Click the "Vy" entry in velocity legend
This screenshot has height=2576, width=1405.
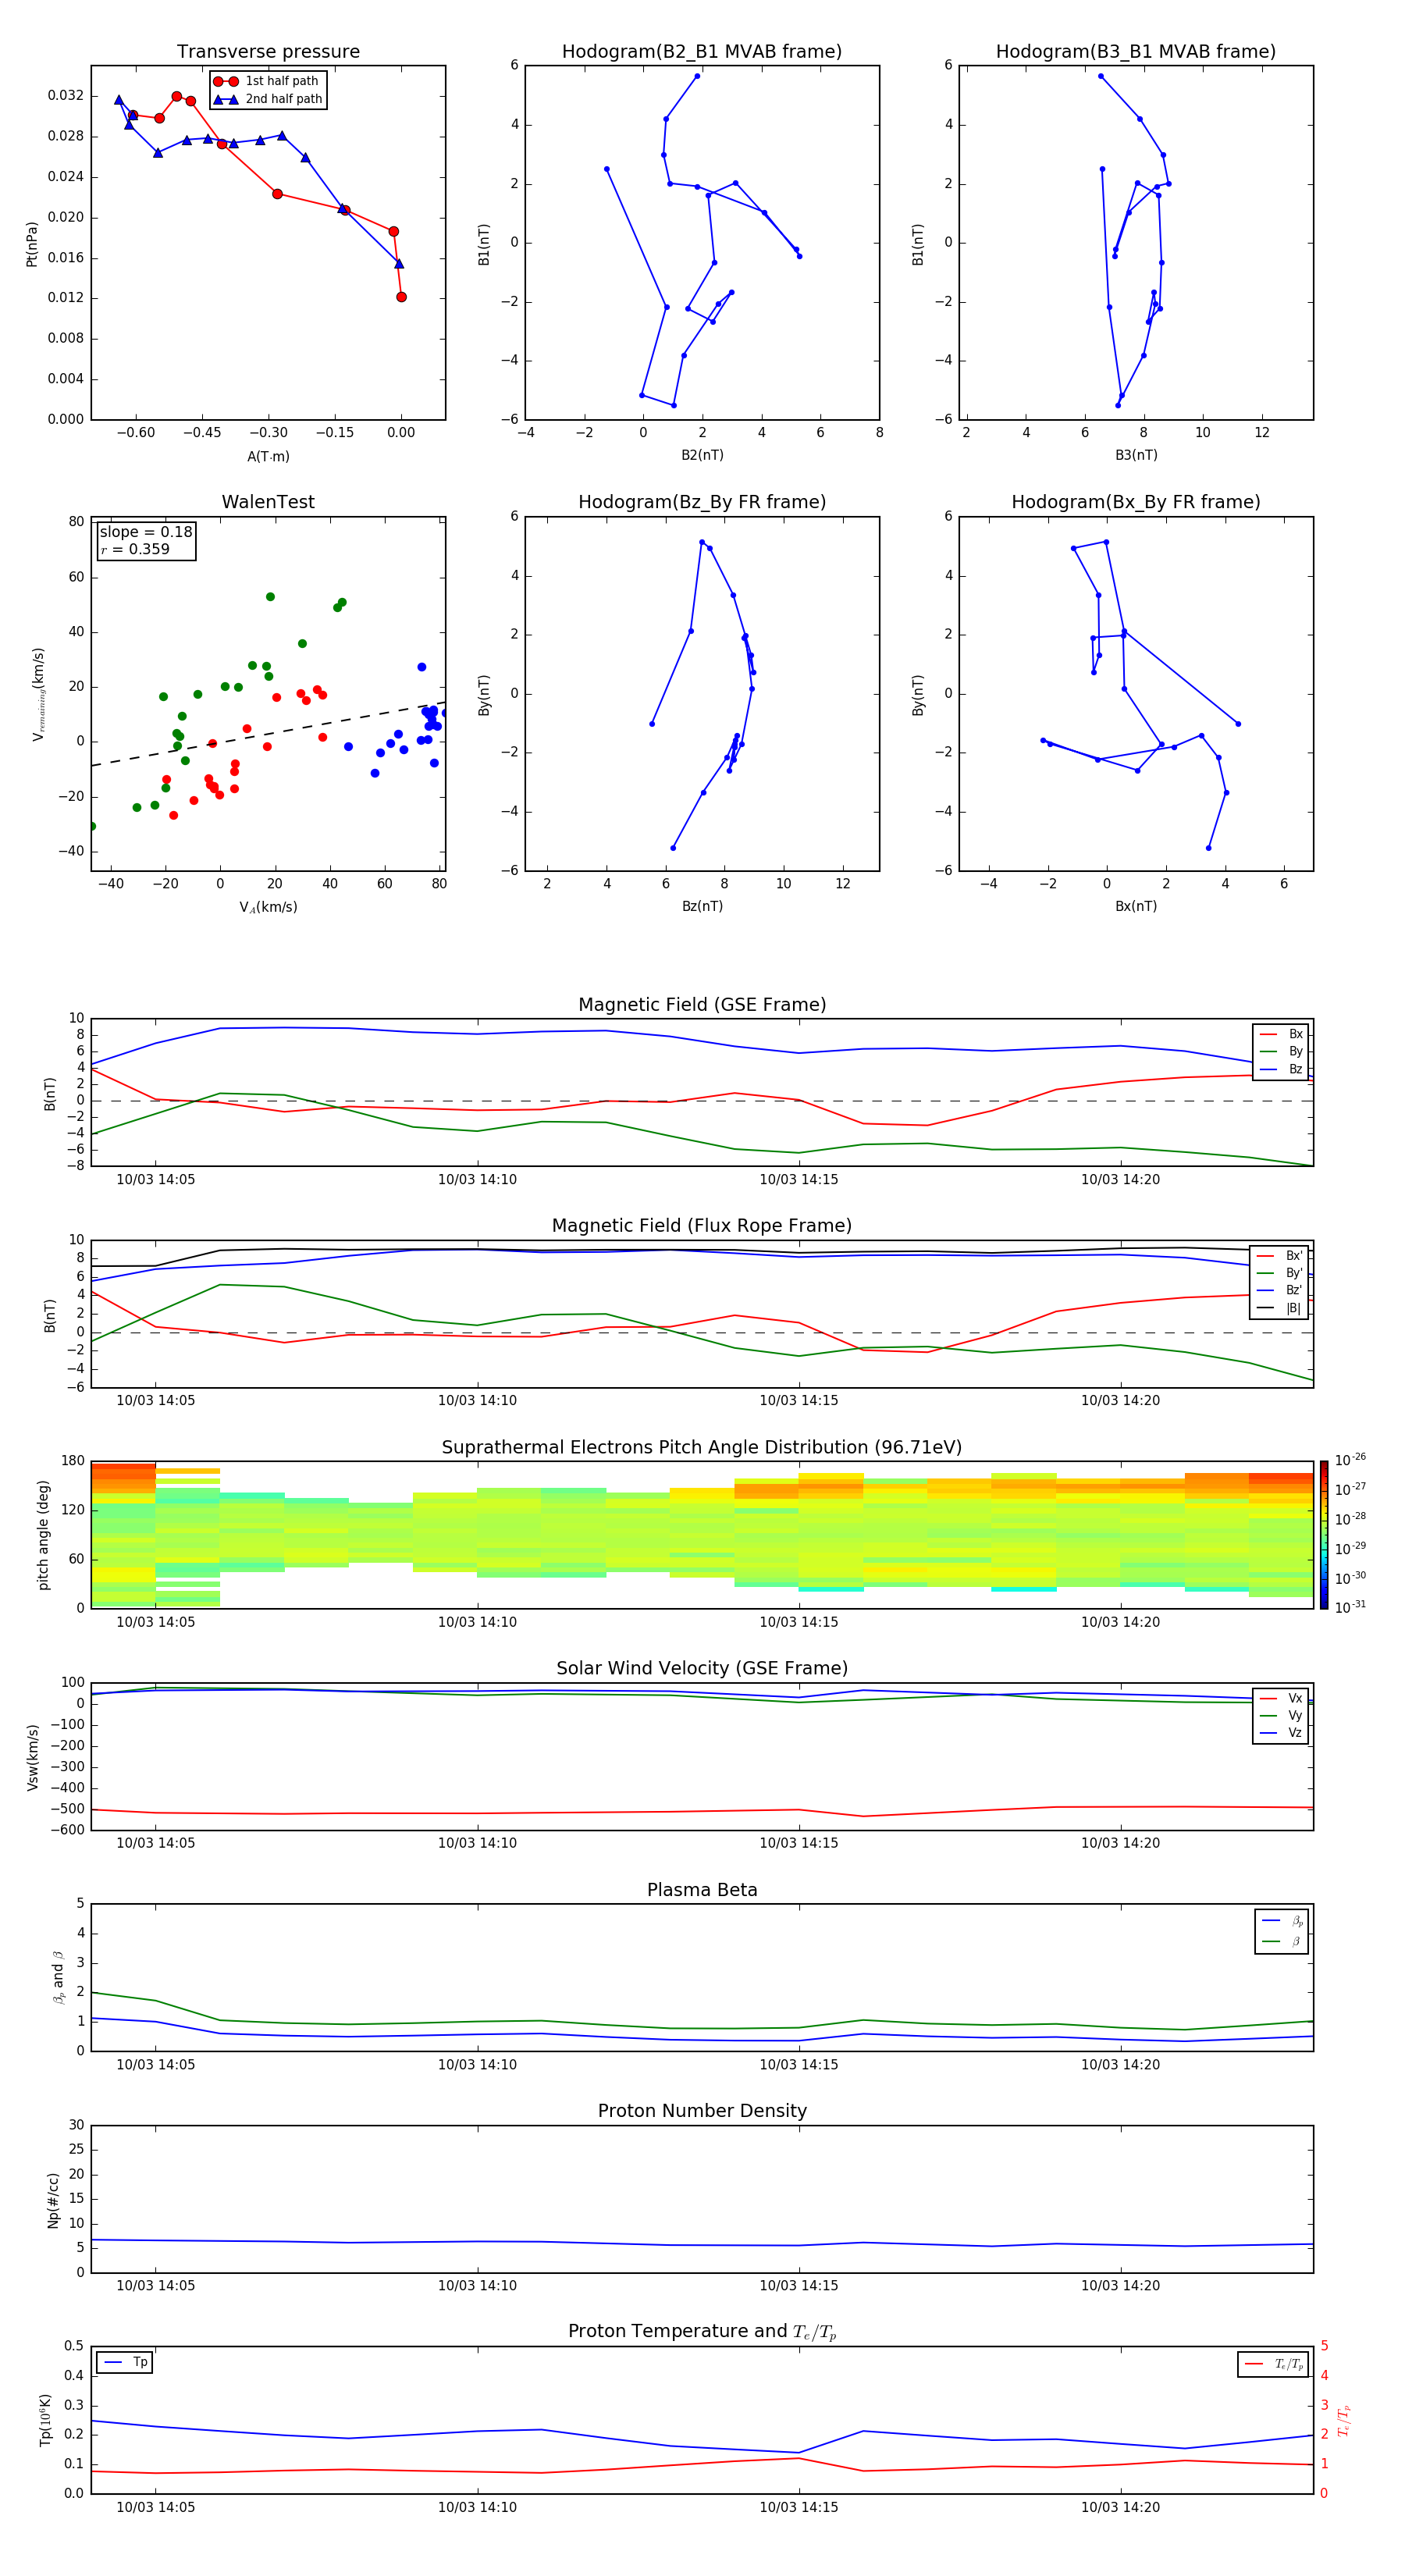point(1281,1716)
